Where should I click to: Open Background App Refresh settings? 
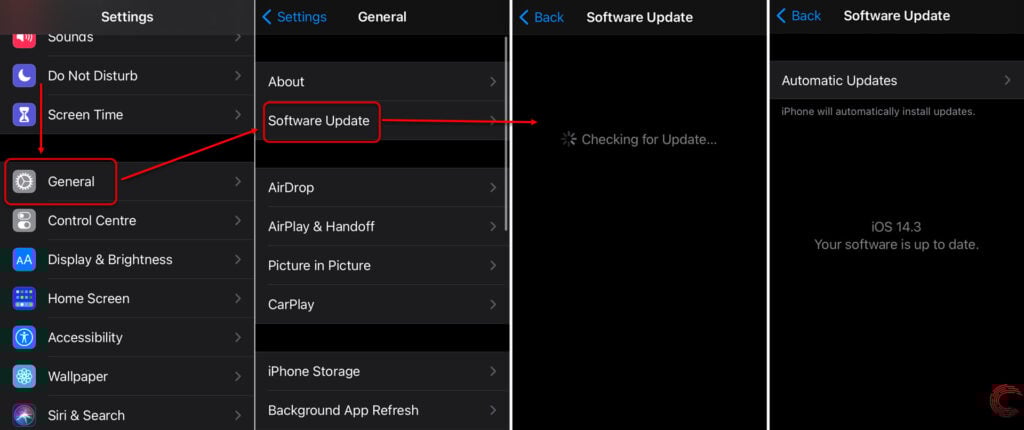[x=381, y=410]
